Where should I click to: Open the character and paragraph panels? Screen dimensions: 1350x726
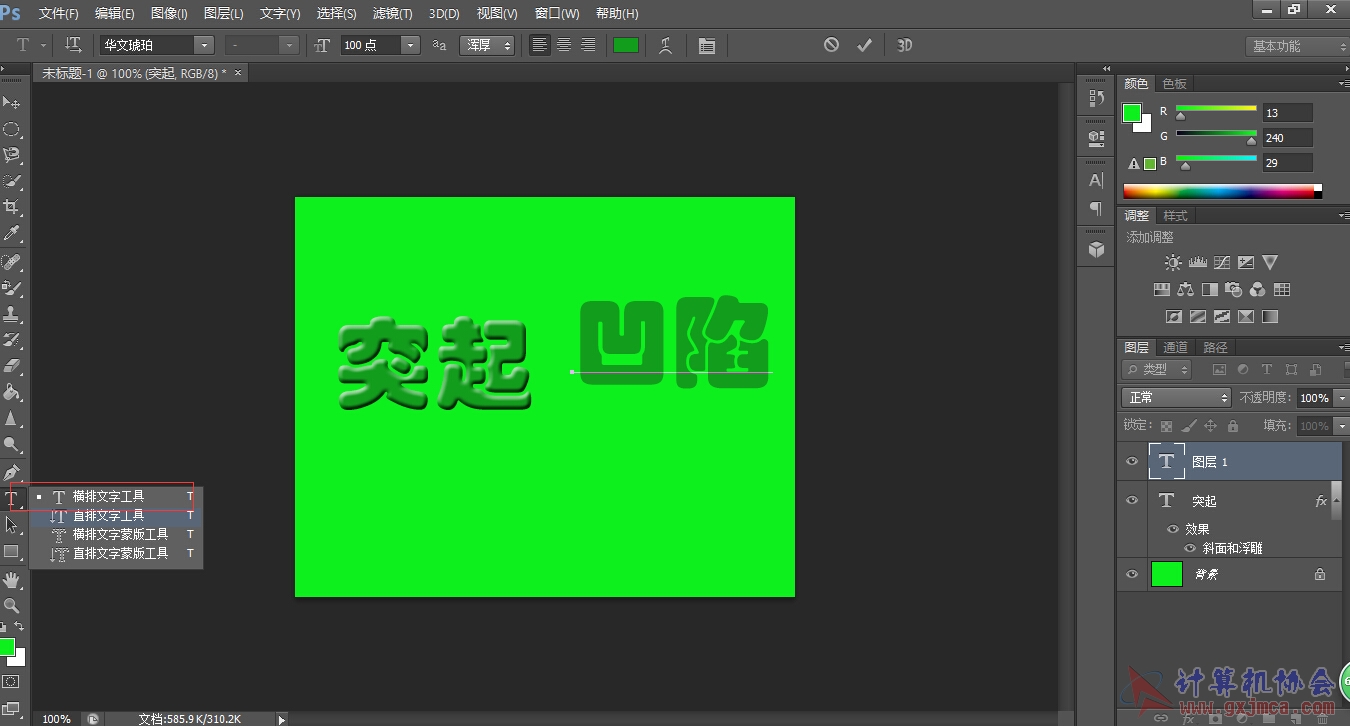tap(707, 45)
